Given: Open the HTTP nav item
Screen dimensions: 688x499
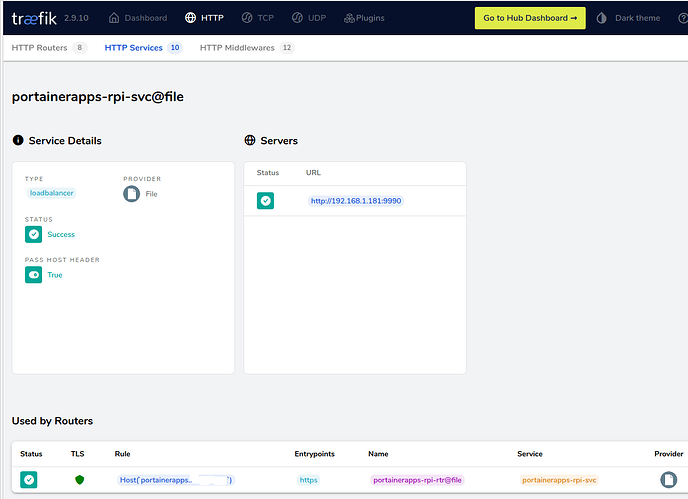Looking at the screenshot, I should (204, 18).
